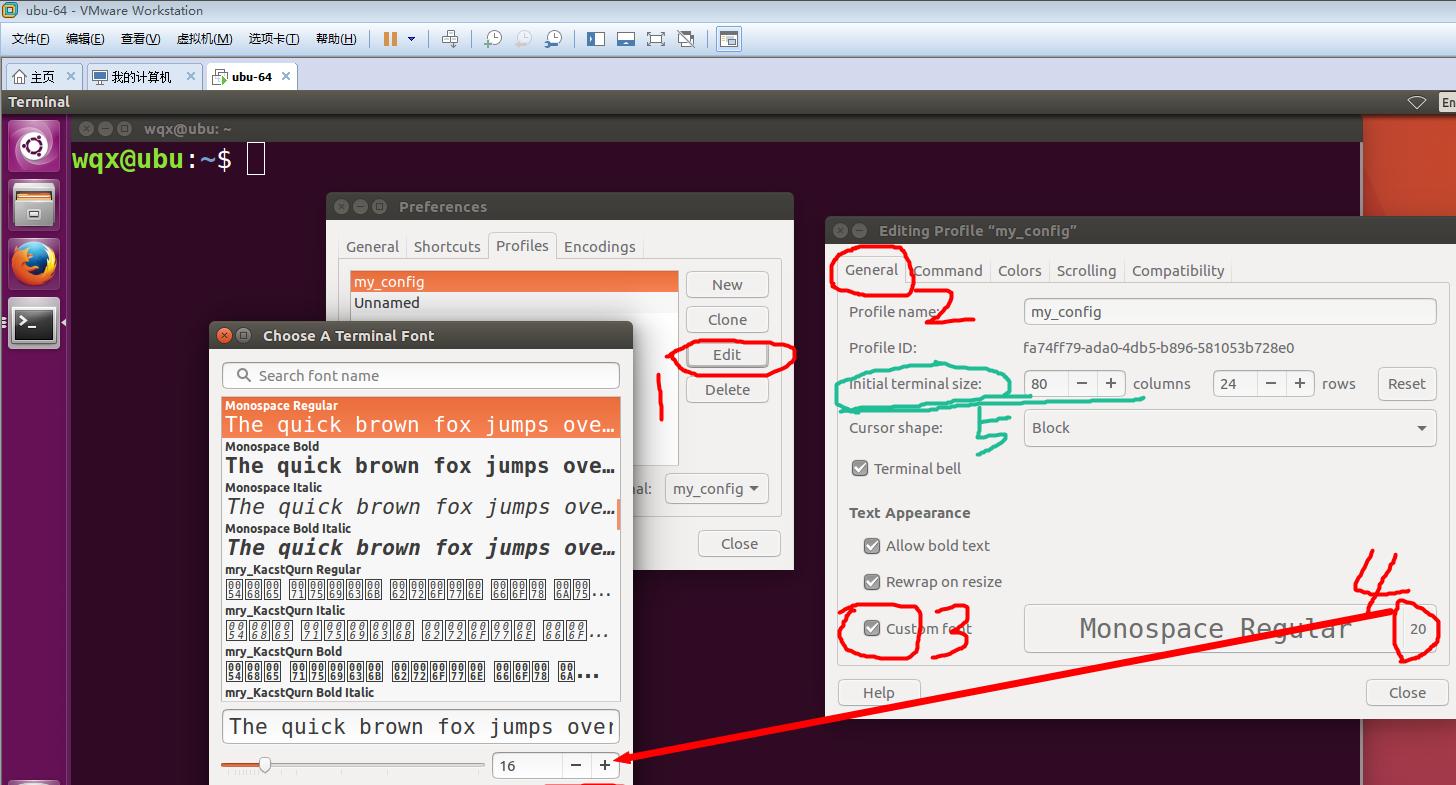This screenshot has width=1456, height=785.
Task: Switch to the Shortcuts tab in Preferences
Action: (x=447, y=247)
